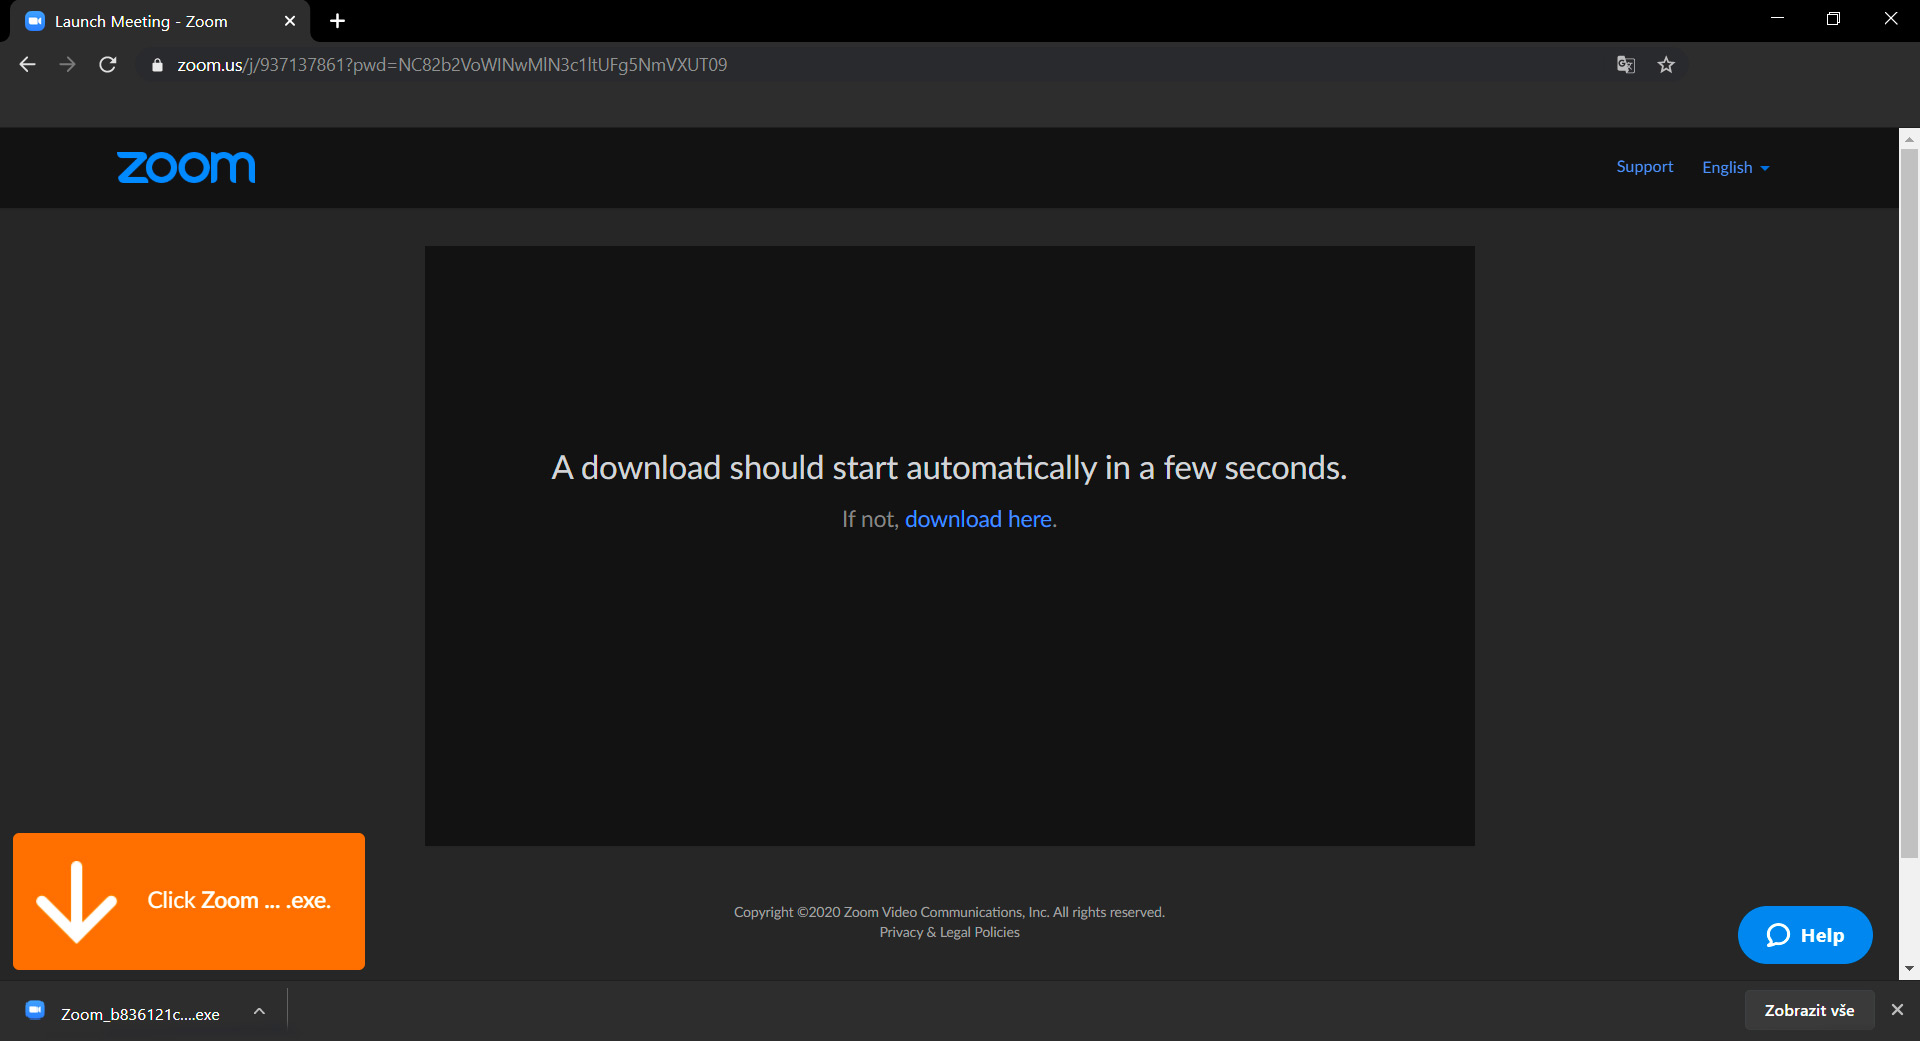Screen dimensions: 1920x1041
Task: Click the address bar URL
Action: pos(452,65)
